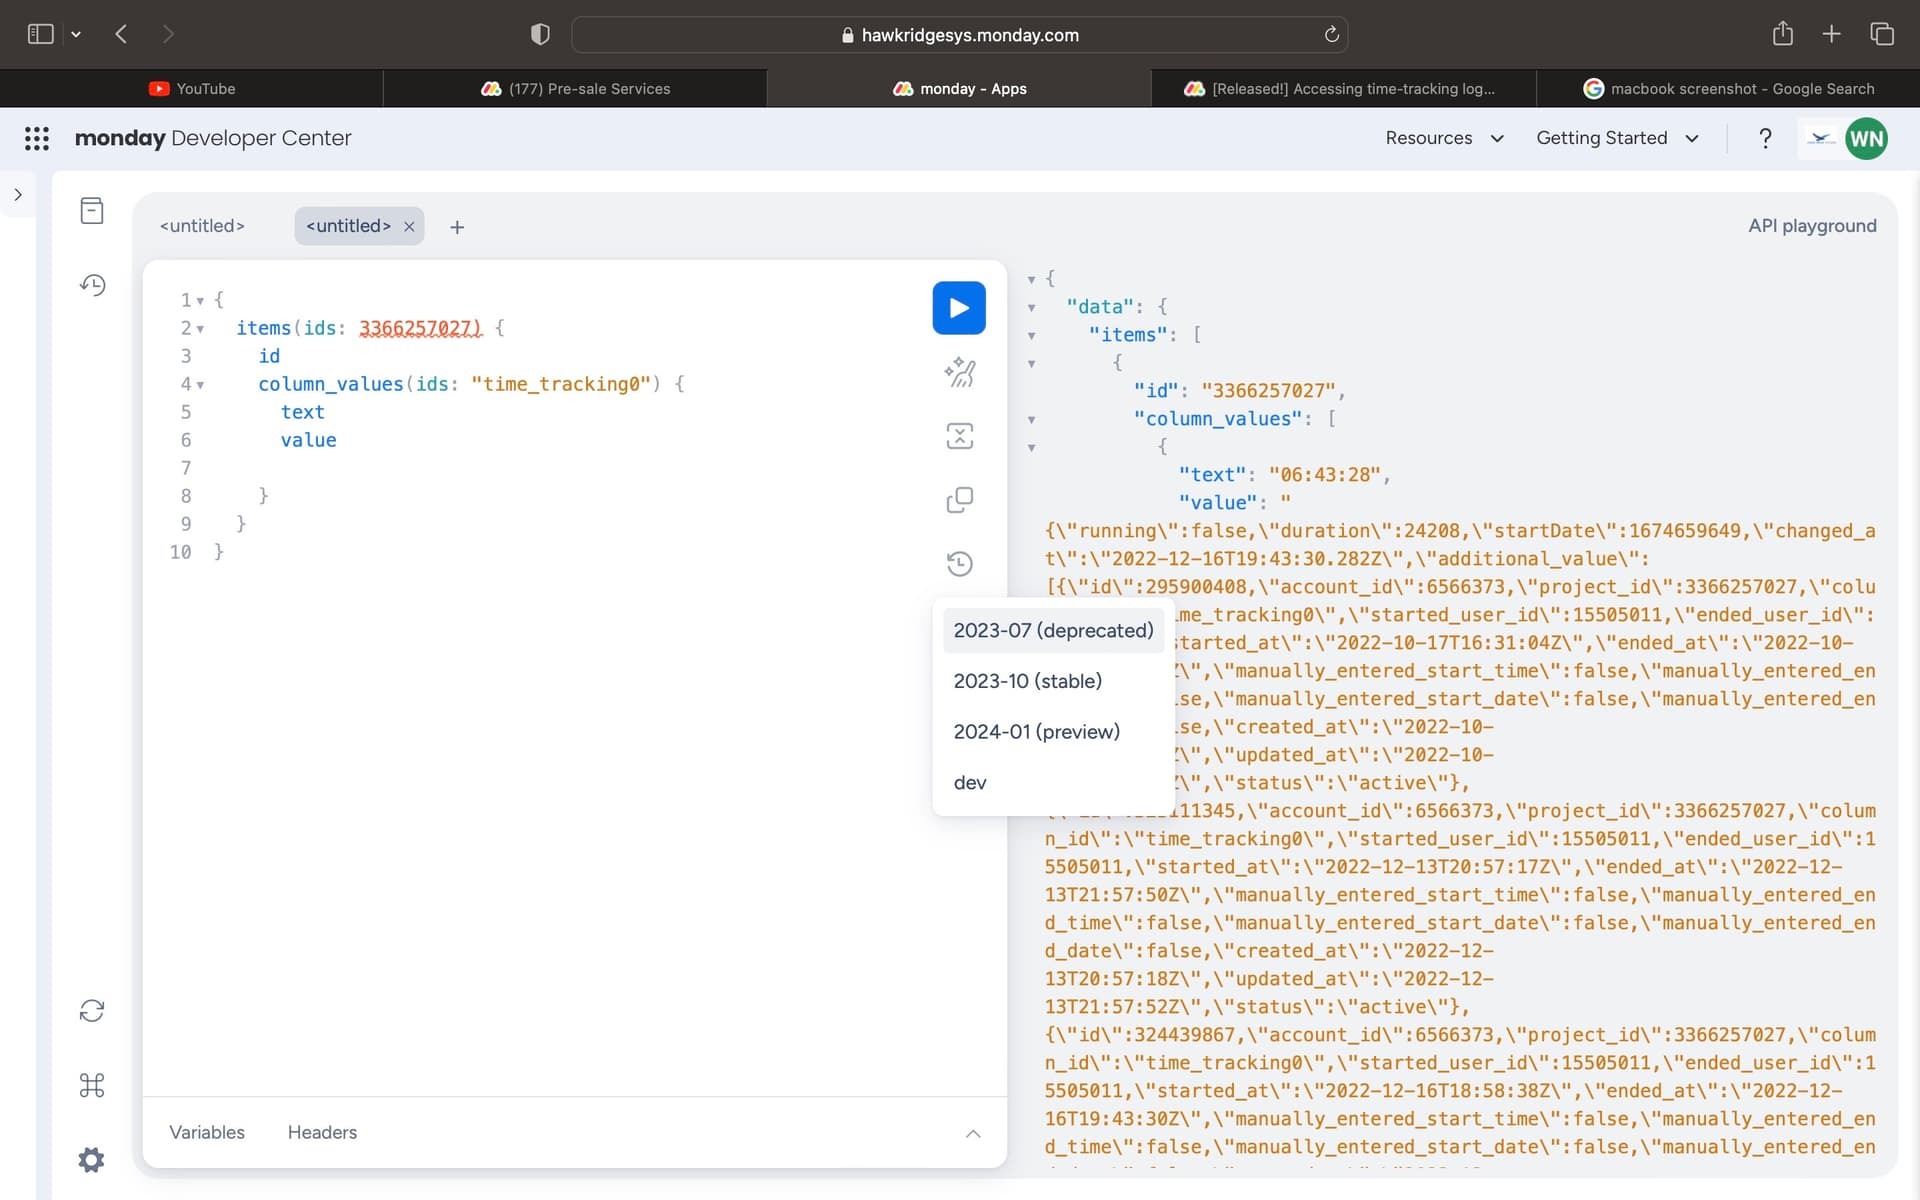Open Safari share icon
Viewport: 1920px width, 1200px height.
1782,34
